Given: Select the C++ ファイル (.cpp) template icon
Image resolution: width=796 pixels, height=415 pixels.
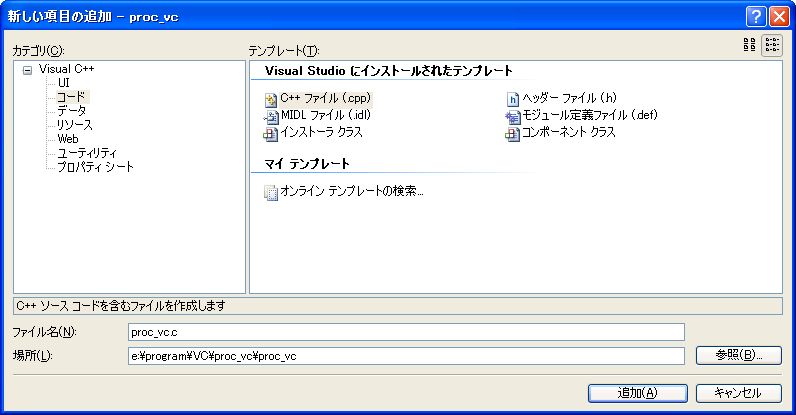Looking at the screenshot, I should click(x=271, y=100).
